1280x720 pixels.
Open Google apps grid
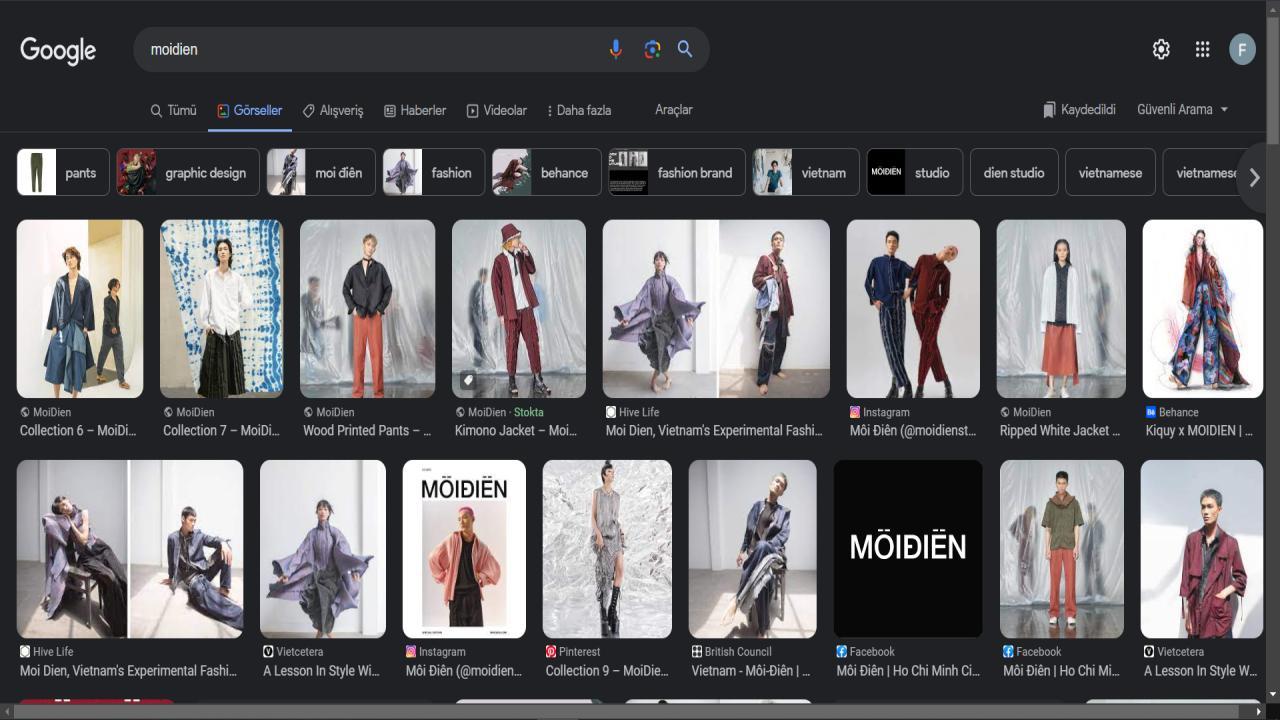tap(1203, 49)
